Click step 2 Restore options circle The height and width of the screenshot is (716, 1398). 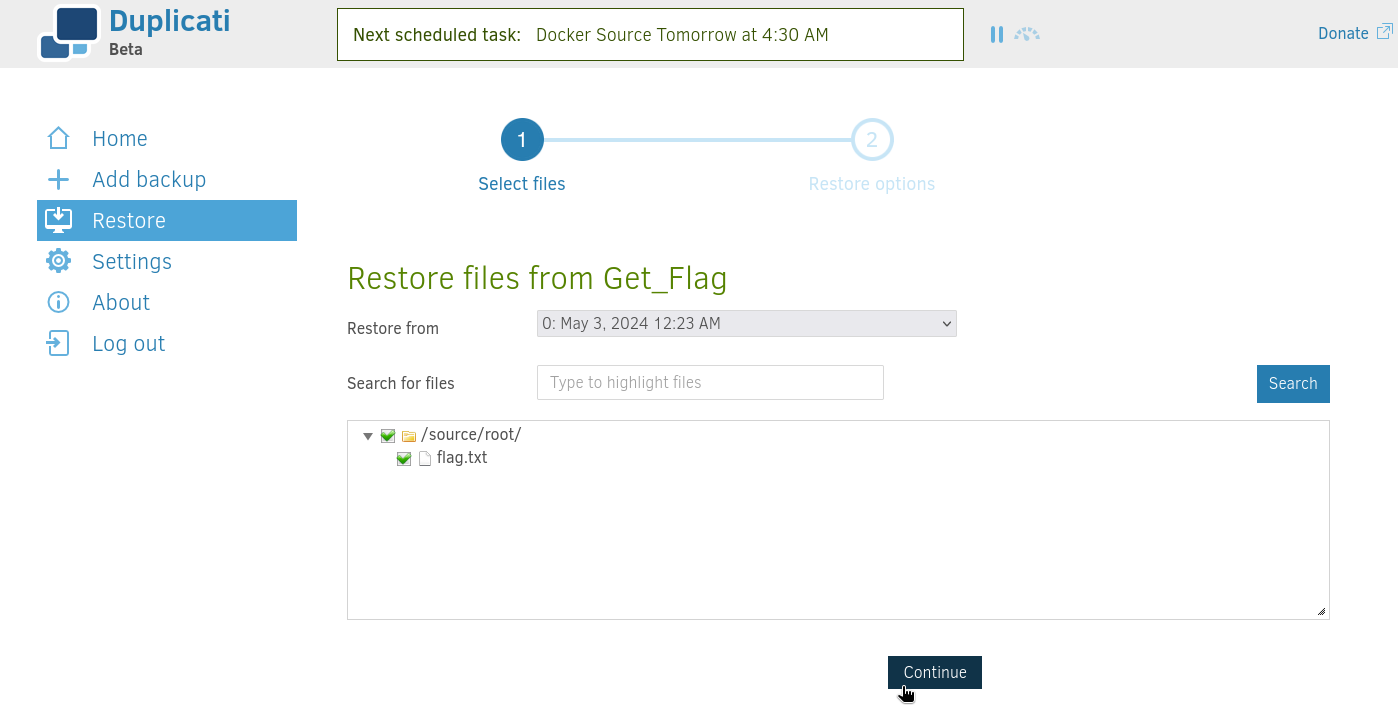click(x=872, y=140)
